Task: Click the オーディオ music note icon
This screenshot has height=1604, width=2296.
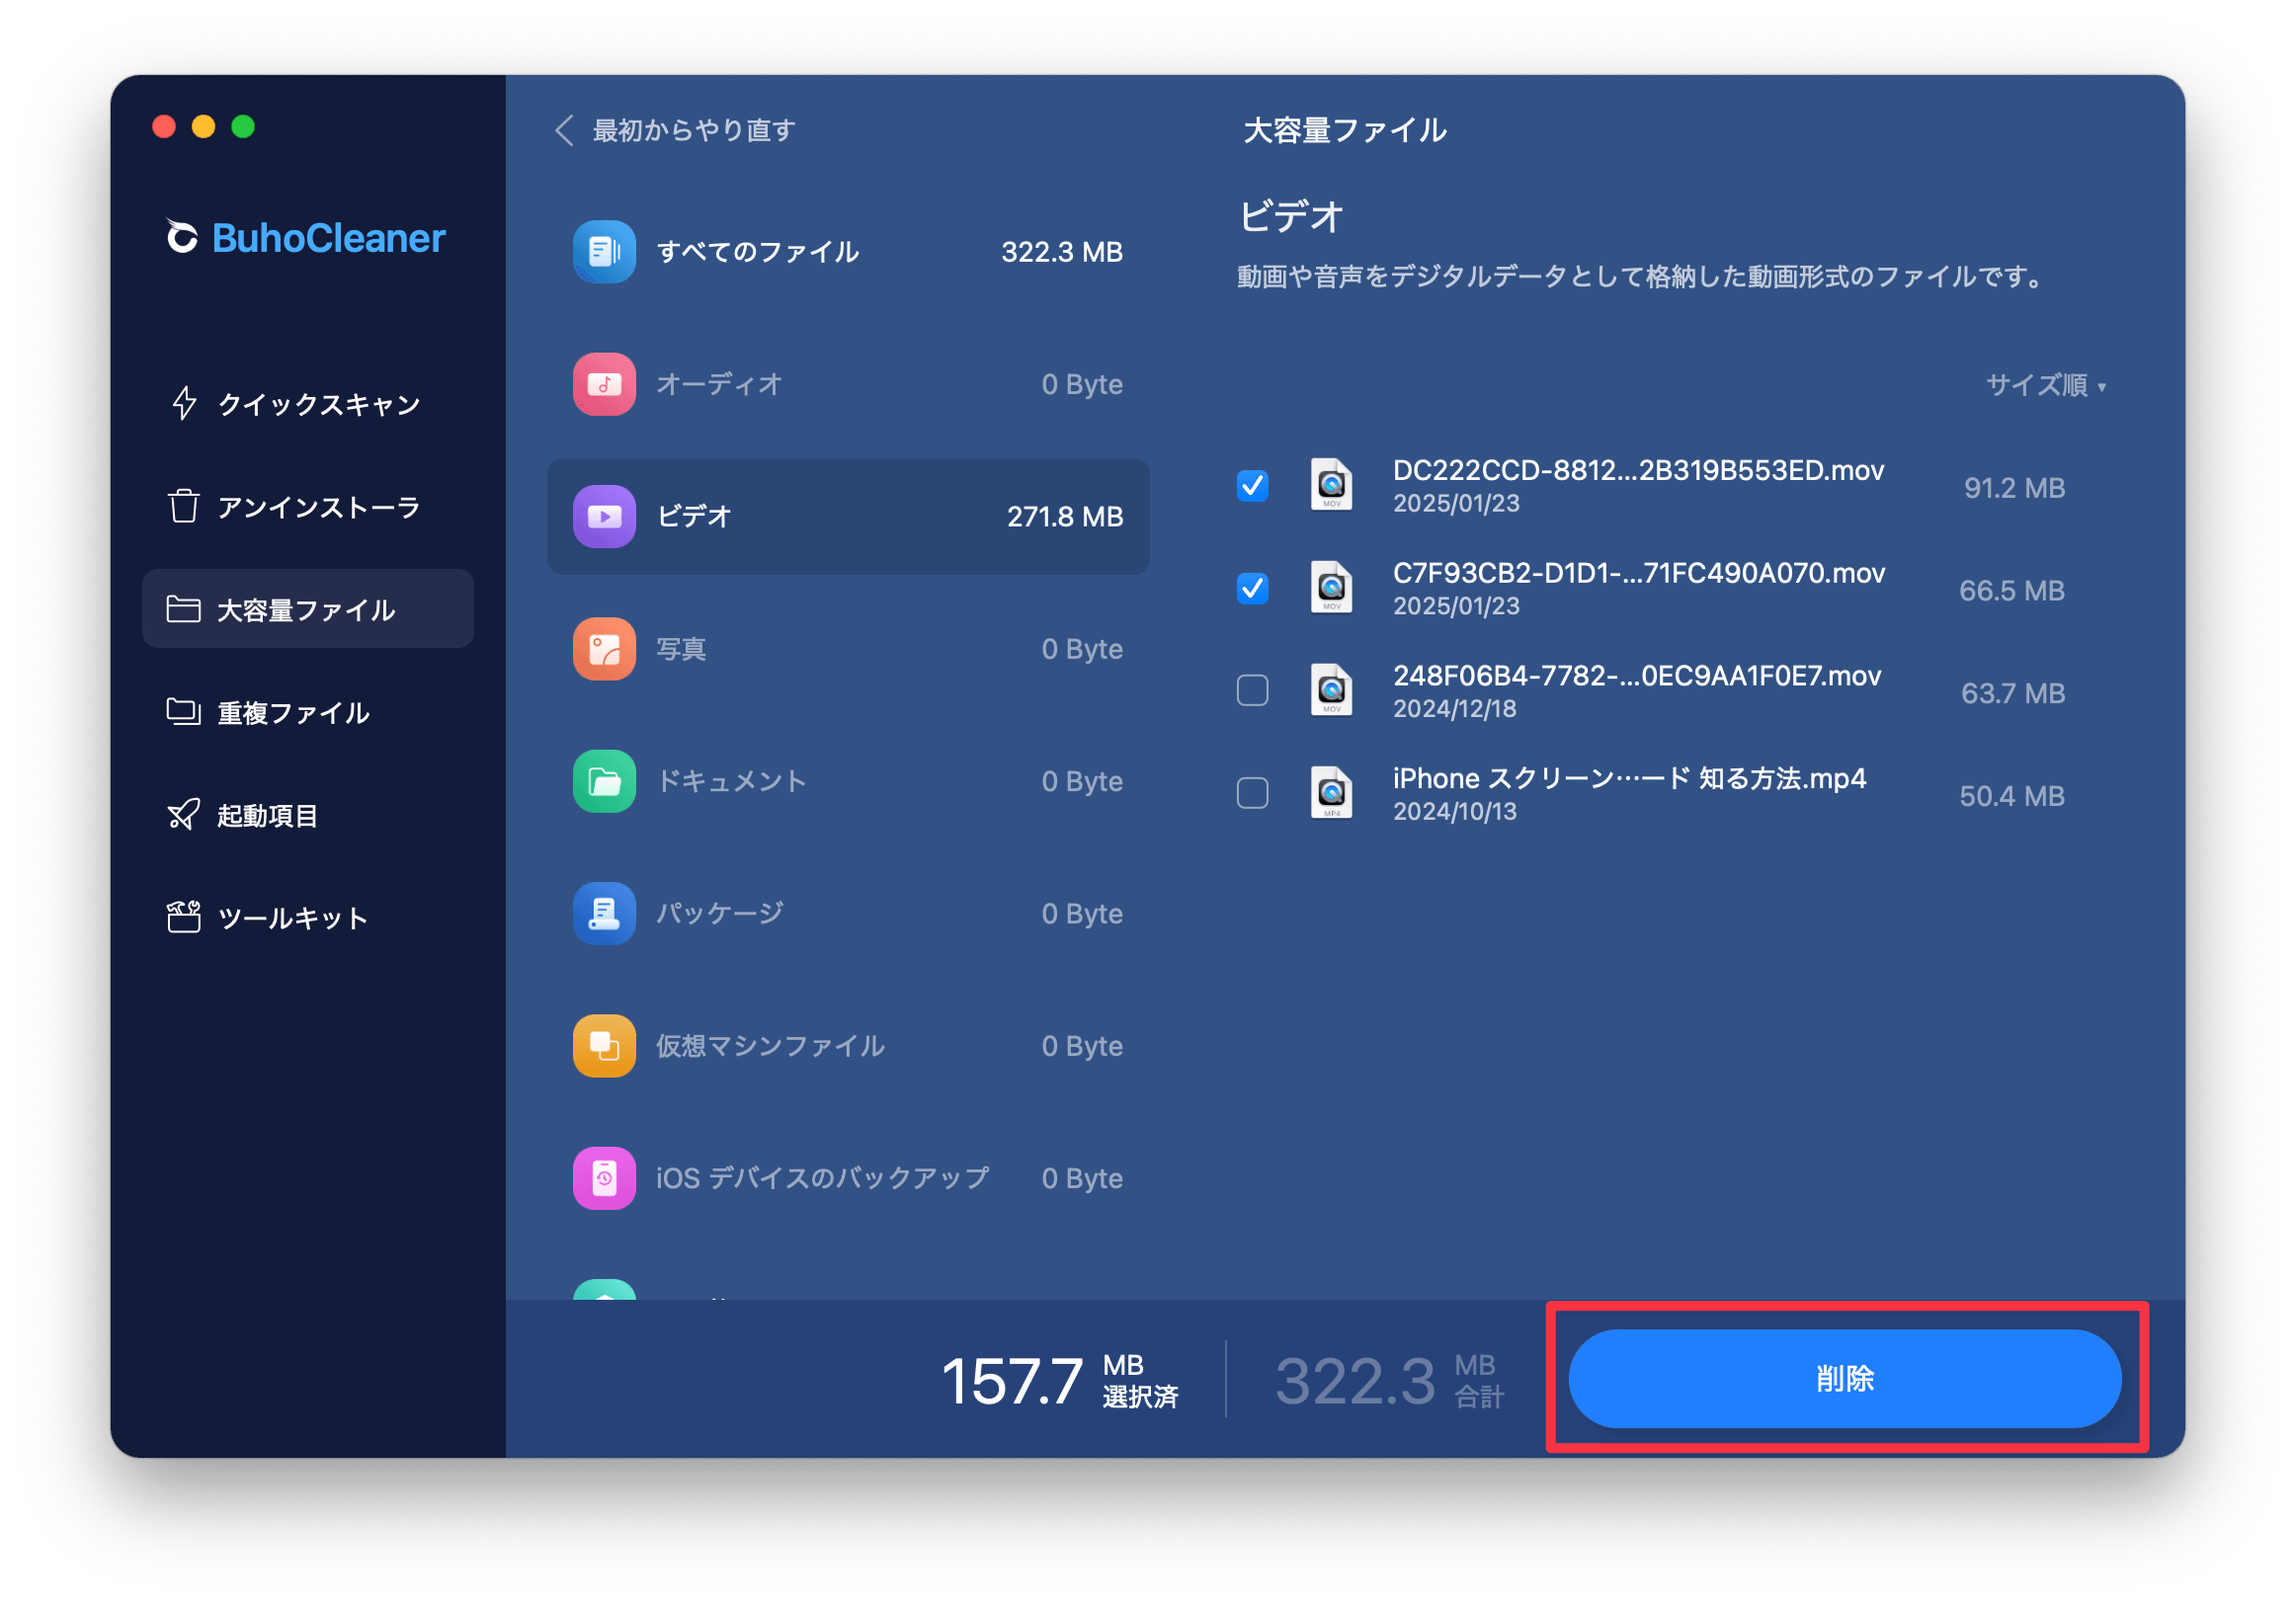Action: pos(604,384)
